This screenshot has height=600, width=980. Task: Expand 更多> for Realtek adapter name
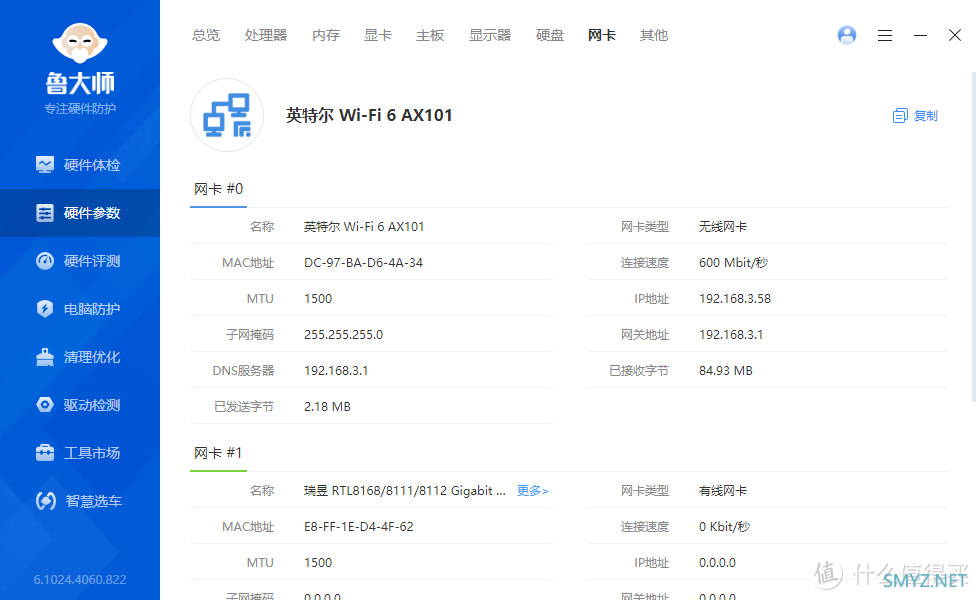click(532, 491)
